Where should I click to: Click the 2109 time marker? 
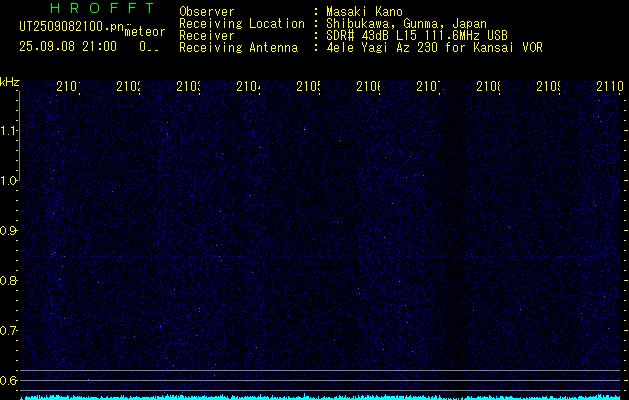coord(548,87)
